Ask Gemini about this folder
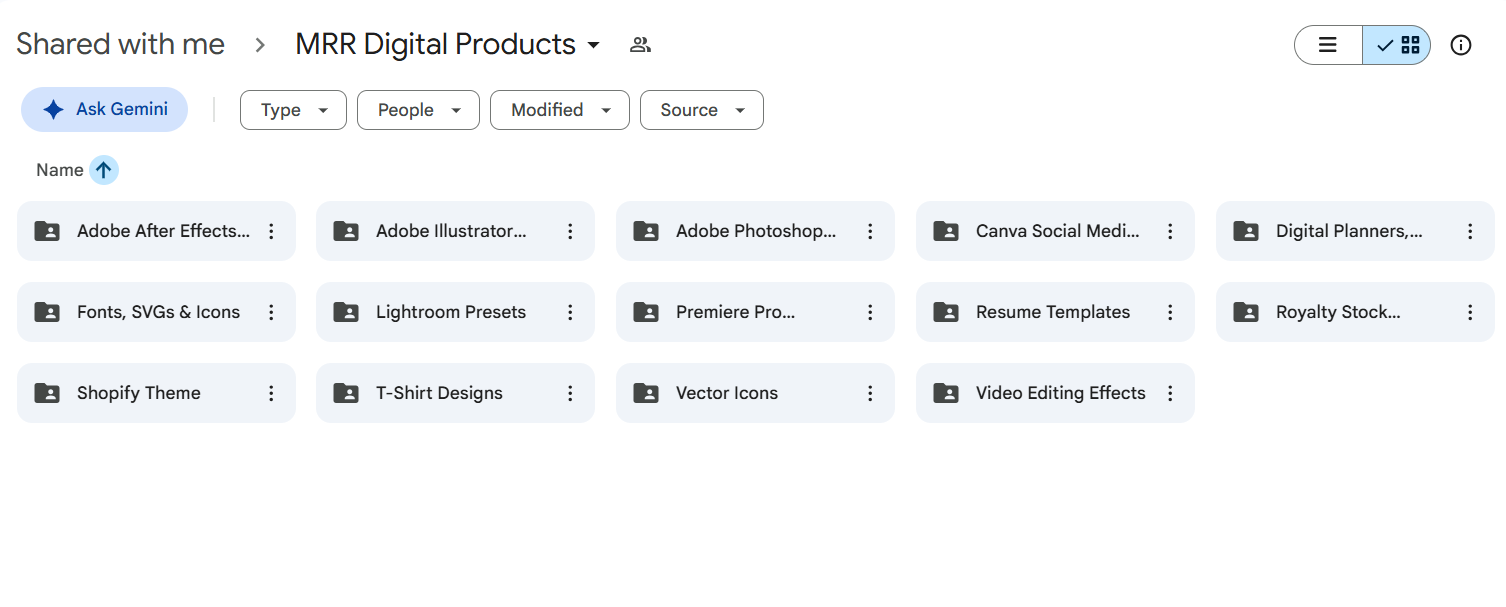The height and width of the screenshot is (607, 1506). pyautogui.click(x=104, y=109)
